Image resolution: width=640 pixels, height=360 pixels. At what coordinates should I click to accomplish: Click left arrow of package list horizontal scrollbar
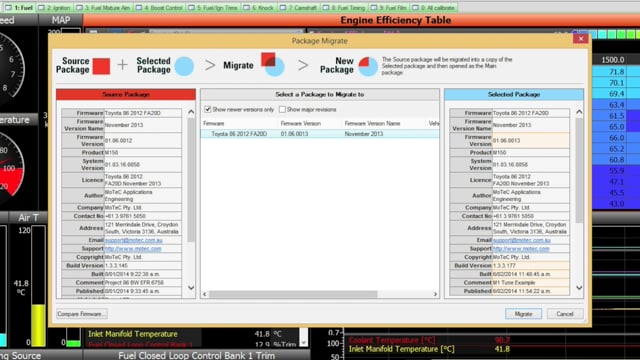click(x=205, y=294)
